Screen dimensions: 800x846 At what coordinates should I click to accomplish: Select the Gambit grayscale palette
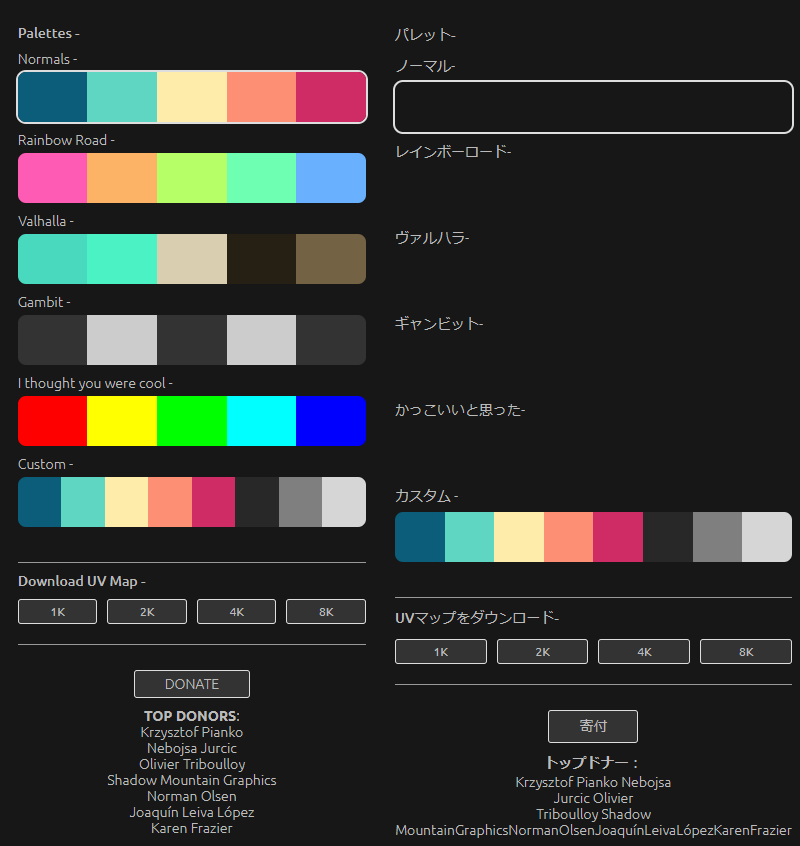click(x=192, y=340)
